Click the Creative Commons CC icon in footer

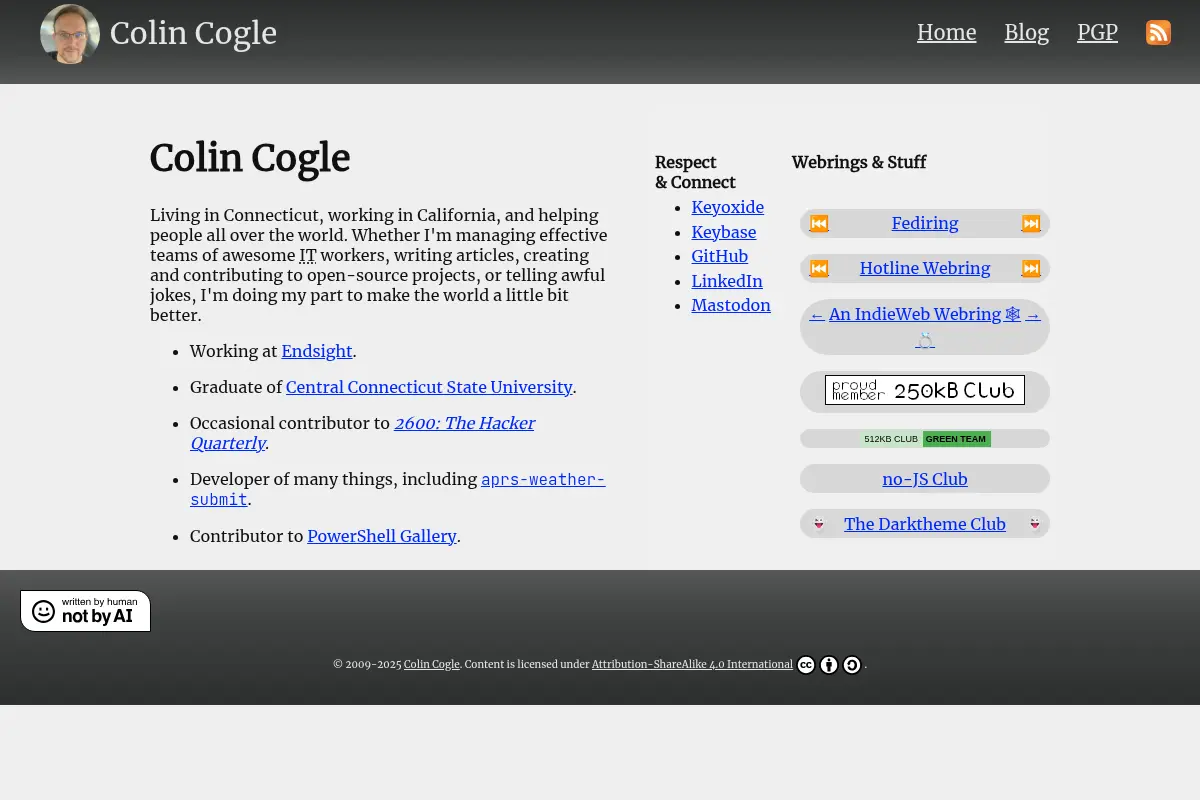[806, 665]
